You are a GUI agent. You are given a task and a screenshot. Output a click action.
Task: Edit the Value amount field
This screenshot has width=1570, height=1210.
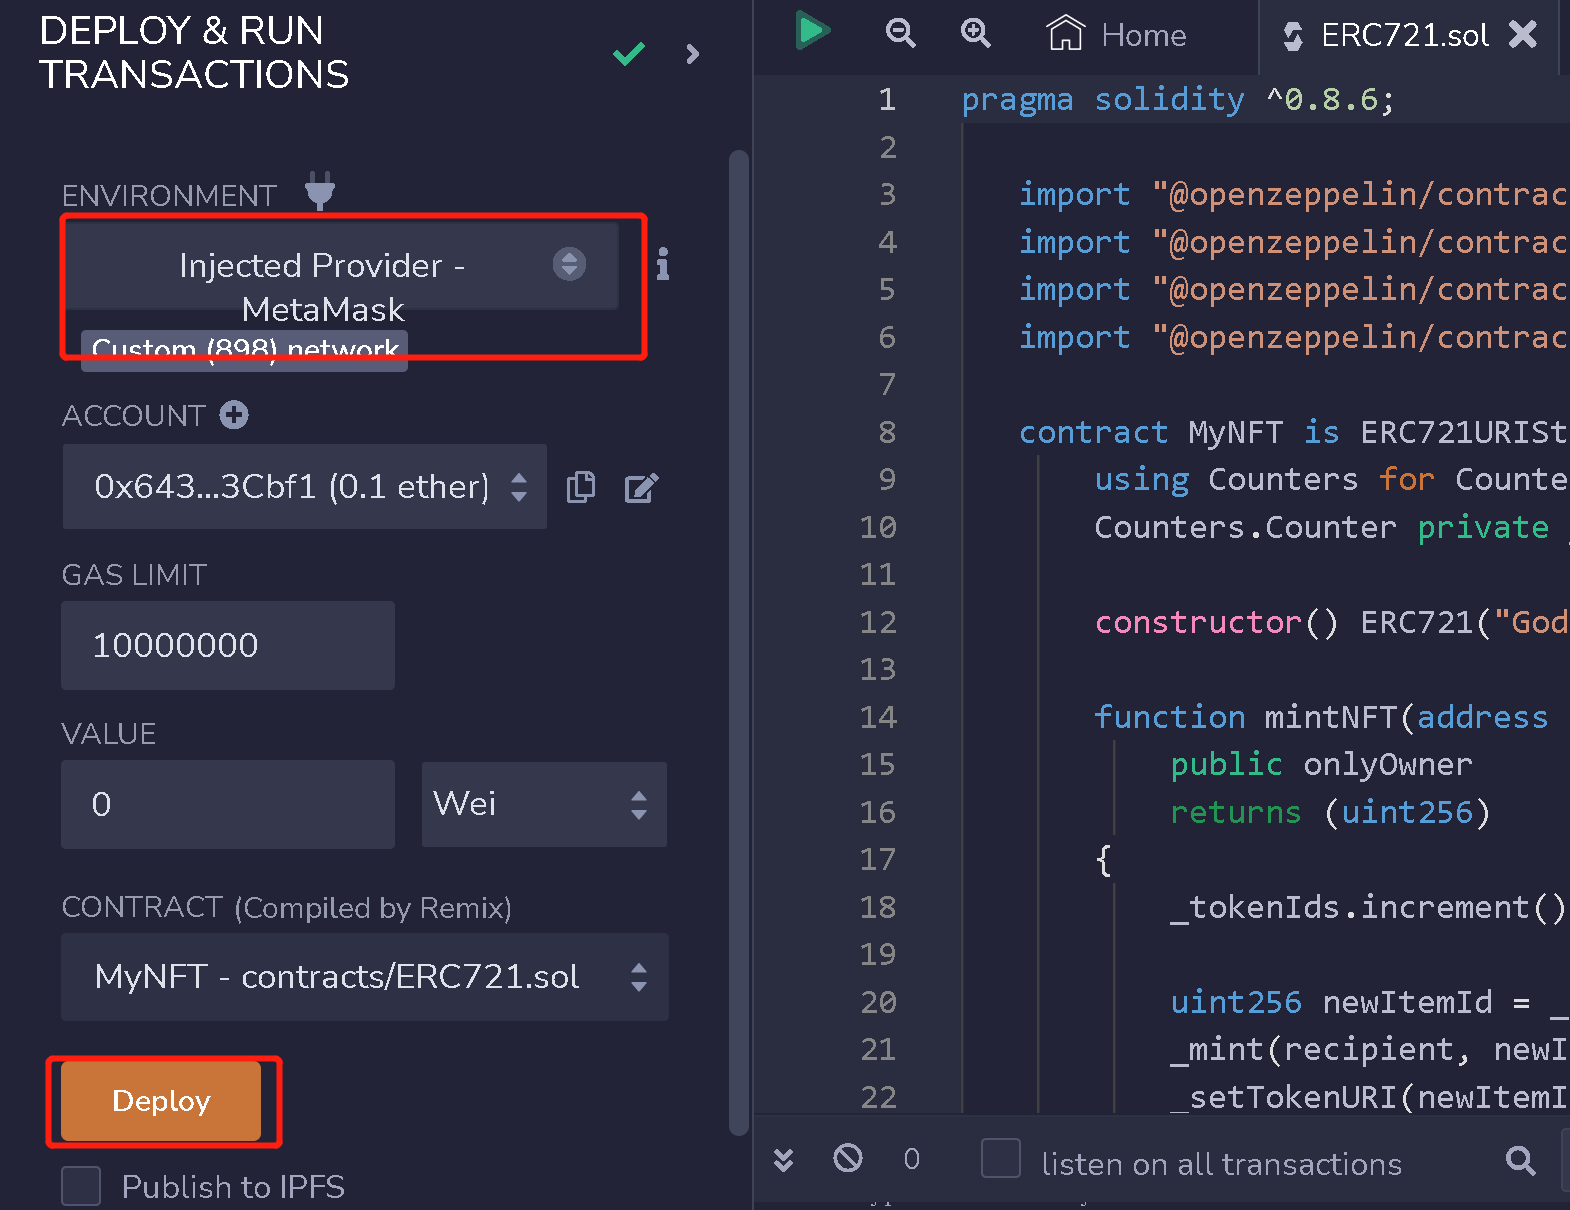[228, 804]
